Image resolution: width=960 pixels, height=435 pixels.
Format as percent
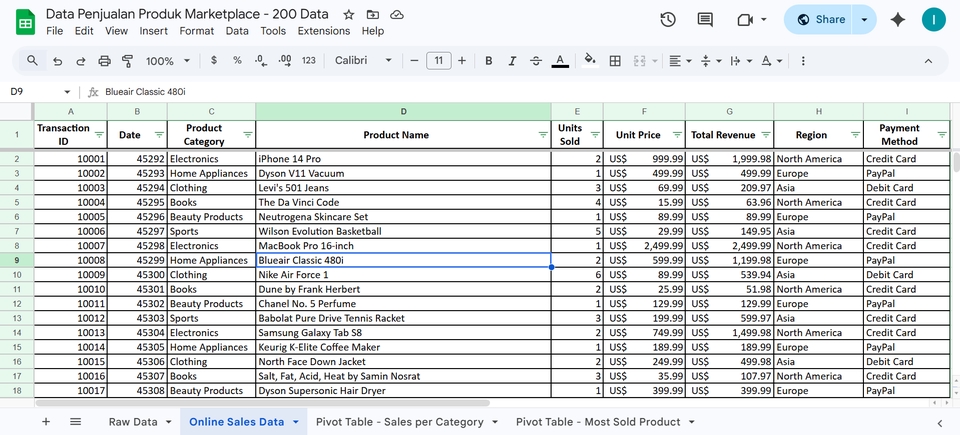pyautogui.click(x=237, y=60)
